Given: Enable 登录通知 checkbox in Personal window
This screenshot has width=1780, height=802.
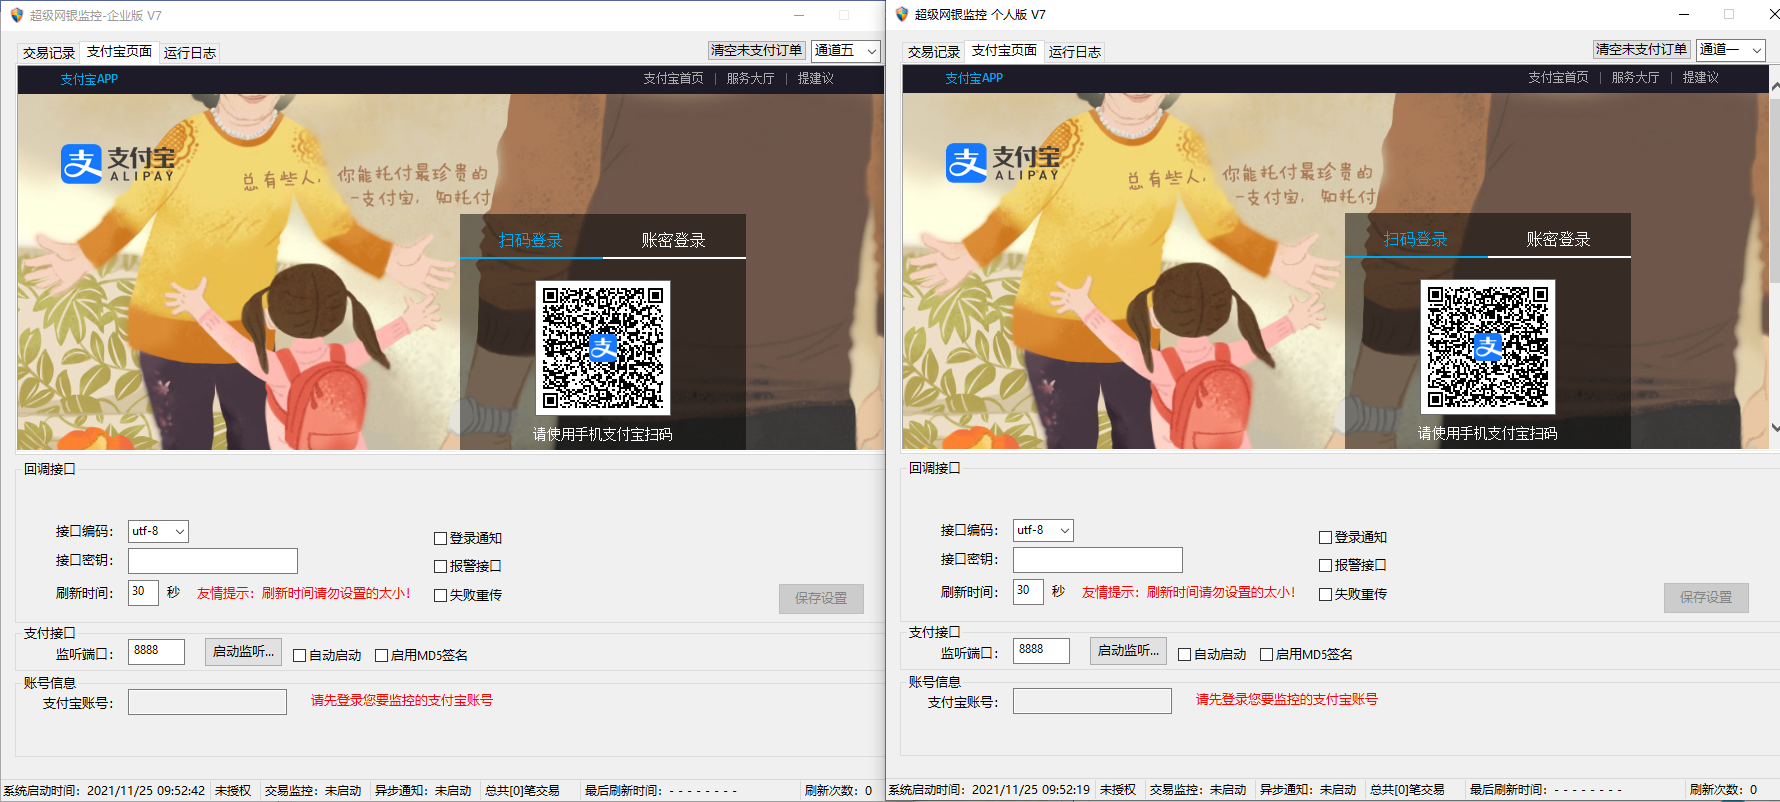Looking at the screenshot, I should click(x=1325, y=537).
